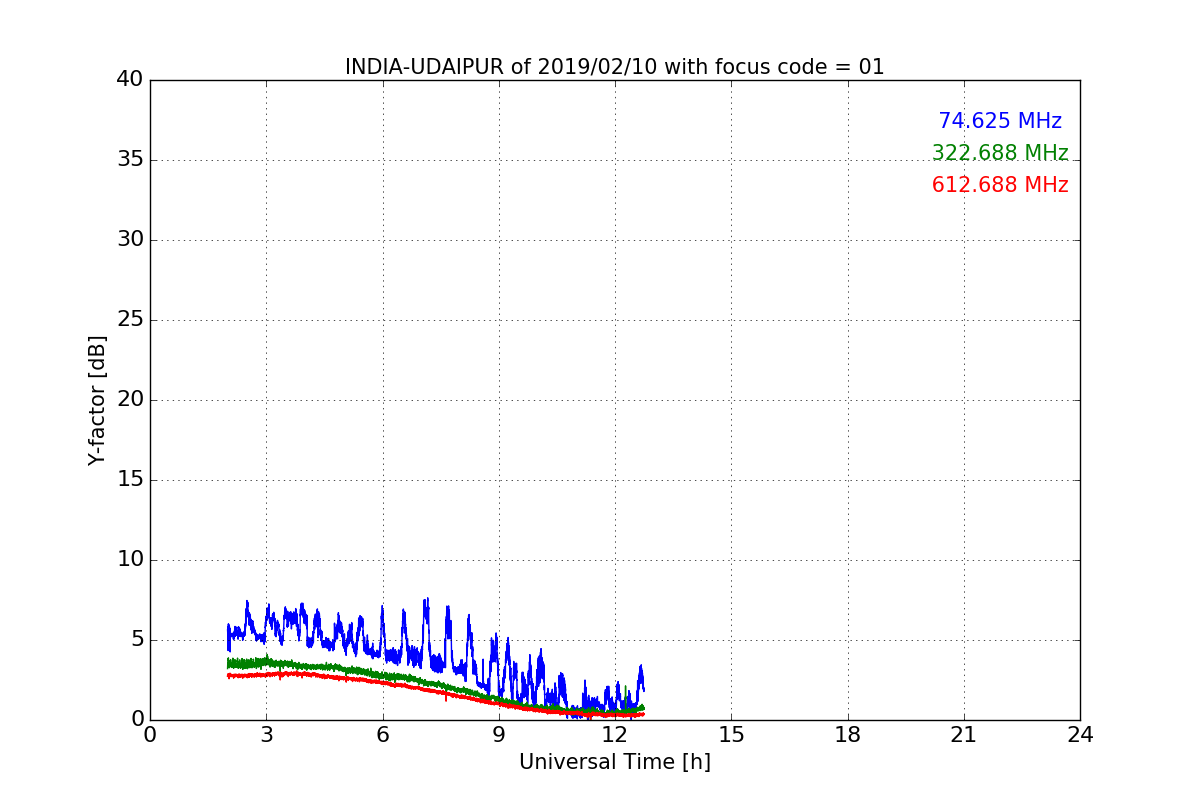
Task: Click the y-axis tick label "40"
Action: tap(130, 80)
